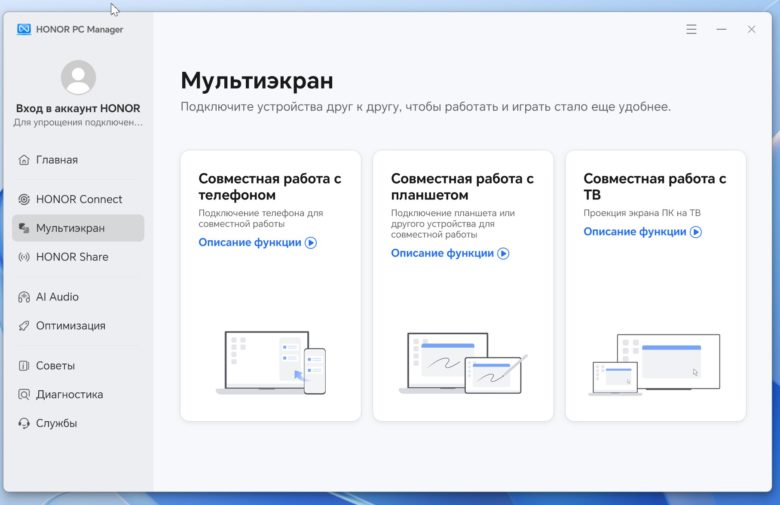Image resolution: width=780 pixels, height=505 pixels.
Task: Click the Для упрощения подключен… account hint
Action: pyautogui.click(x=78, y=122)
